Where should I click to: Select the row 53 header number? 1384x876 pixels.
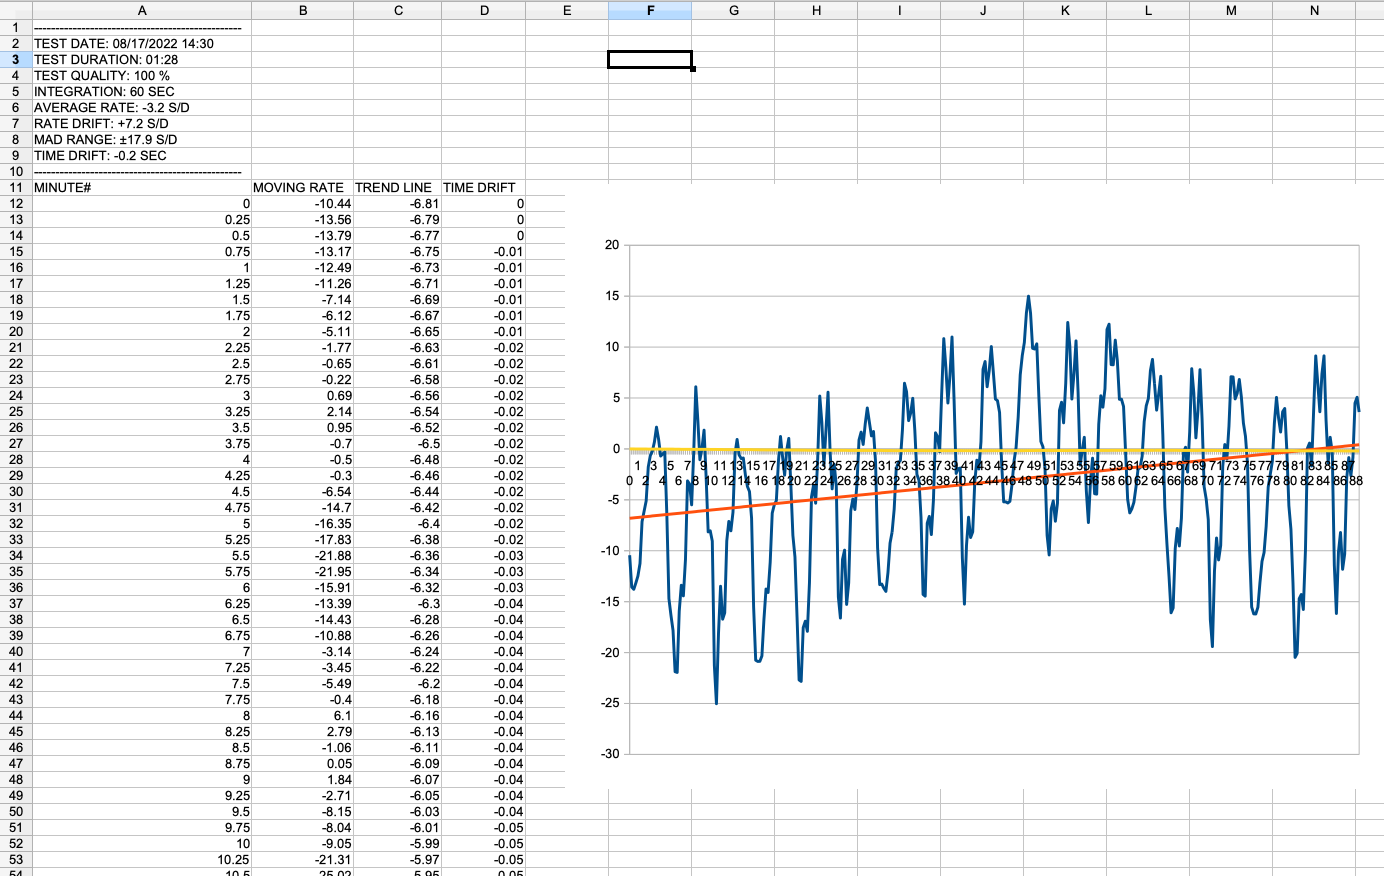coord(16,860)
